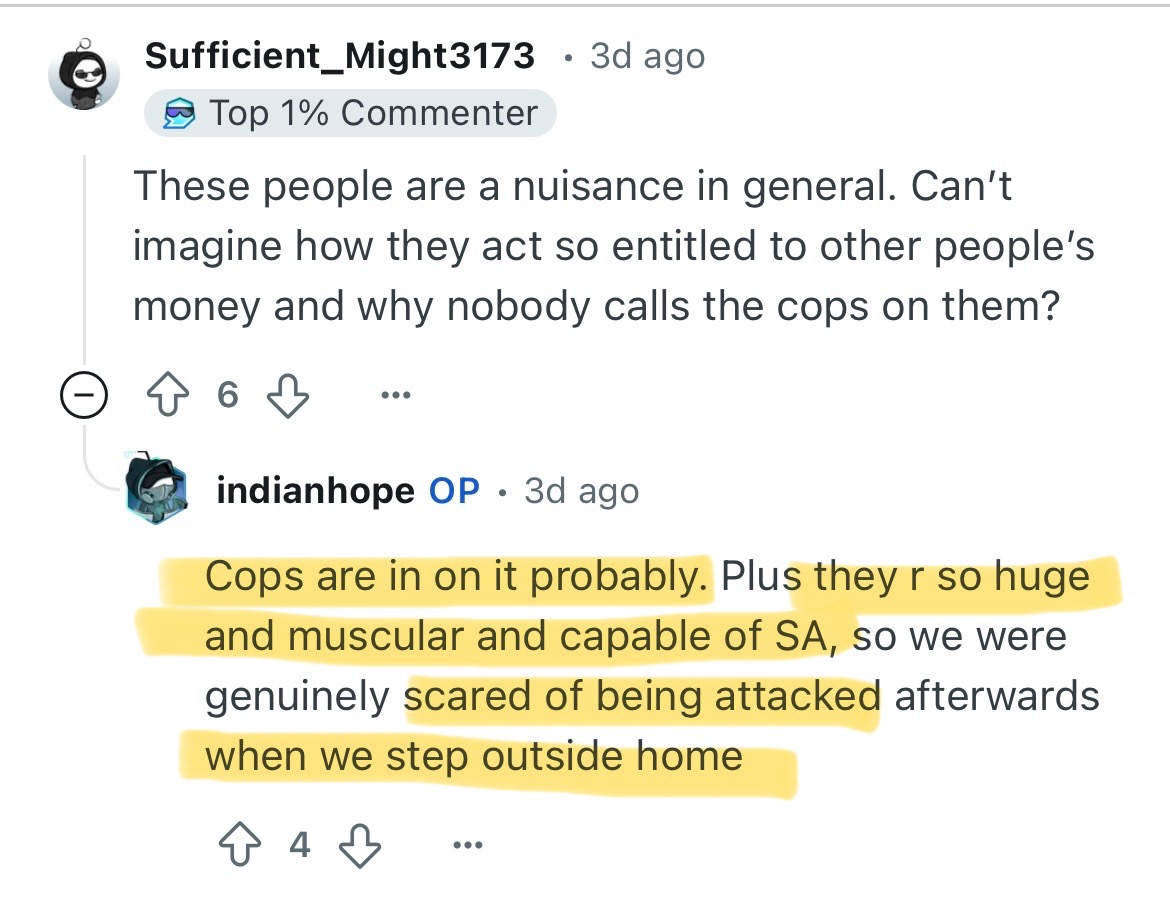Open more options menu on indianhope's reply
This screenshot has width=1170, height=901.
[467, 847]
